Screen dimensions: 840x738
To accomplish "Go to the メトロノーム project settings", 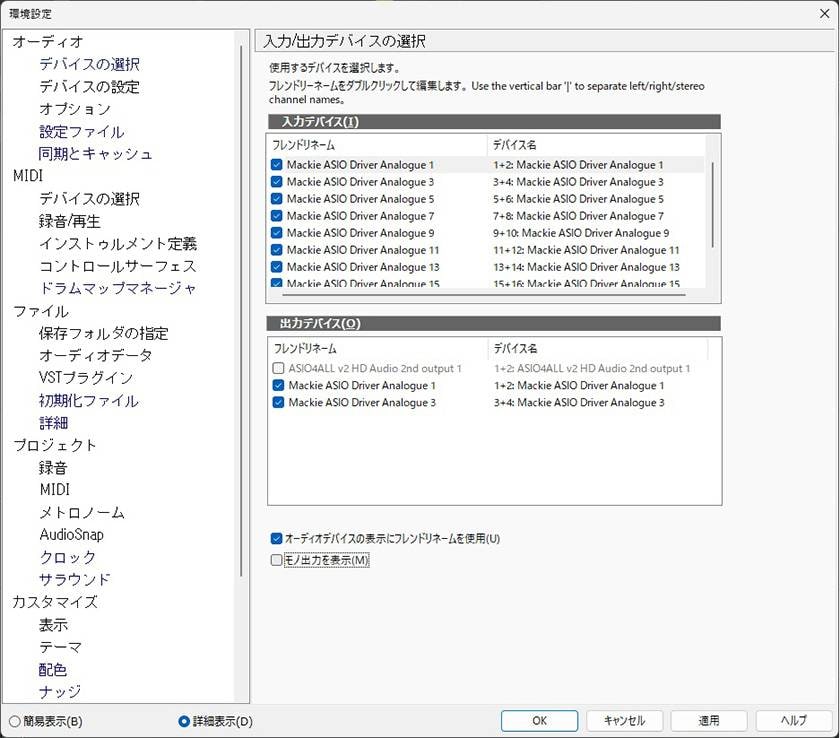I will [x=82, y=512].
